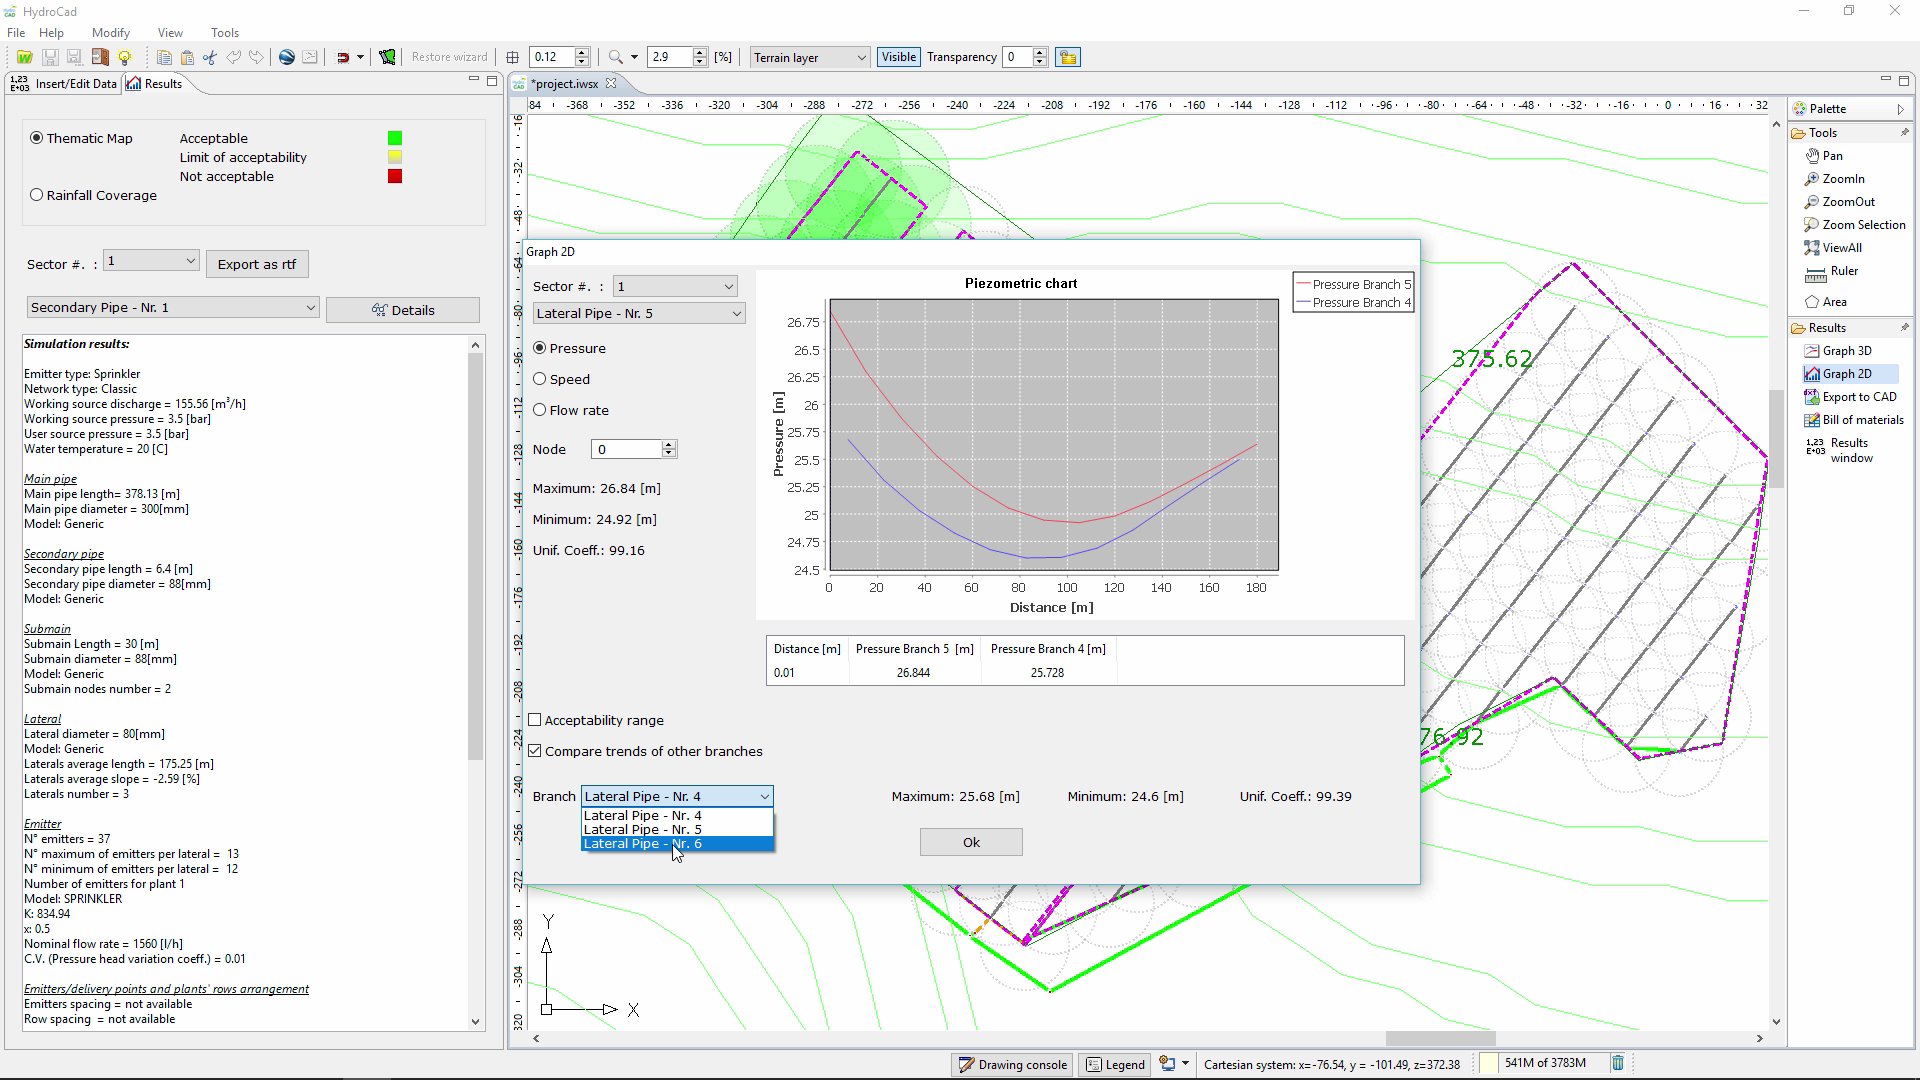
Task: Open Graph 3D from Results palette
Action: click(1846, 351)
